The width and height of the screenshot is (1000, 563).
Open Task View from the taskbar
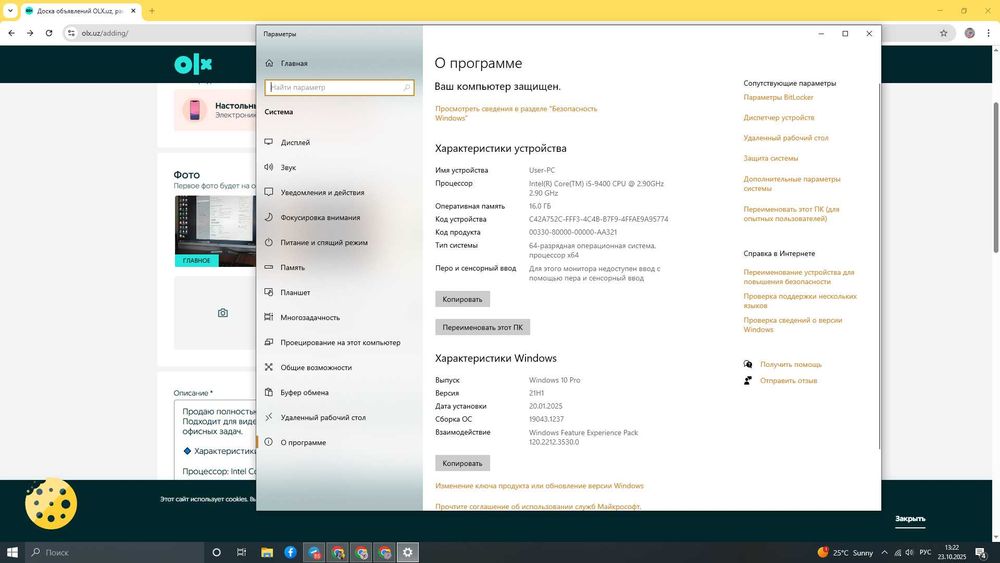coord(241,552)
